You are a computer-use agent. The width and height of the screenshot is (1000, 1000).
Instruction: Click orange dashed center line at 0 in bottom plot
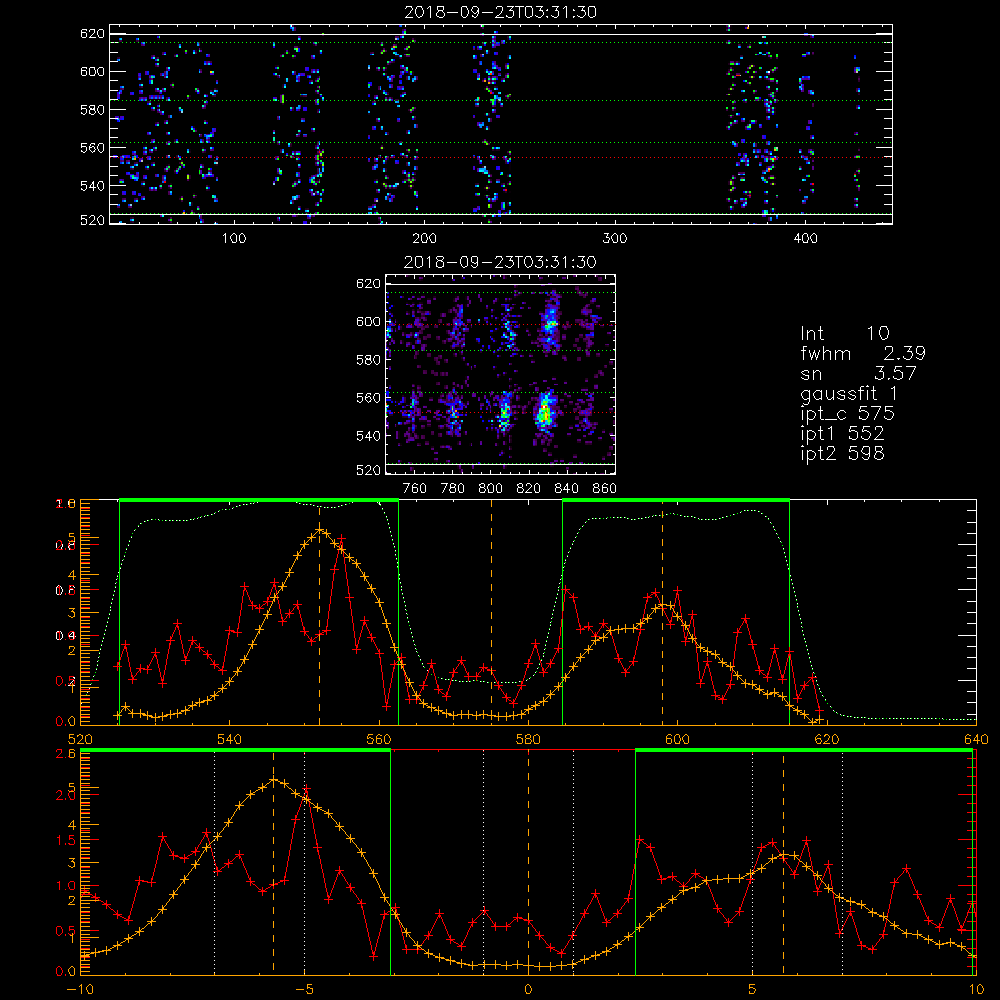click(528, 861)
